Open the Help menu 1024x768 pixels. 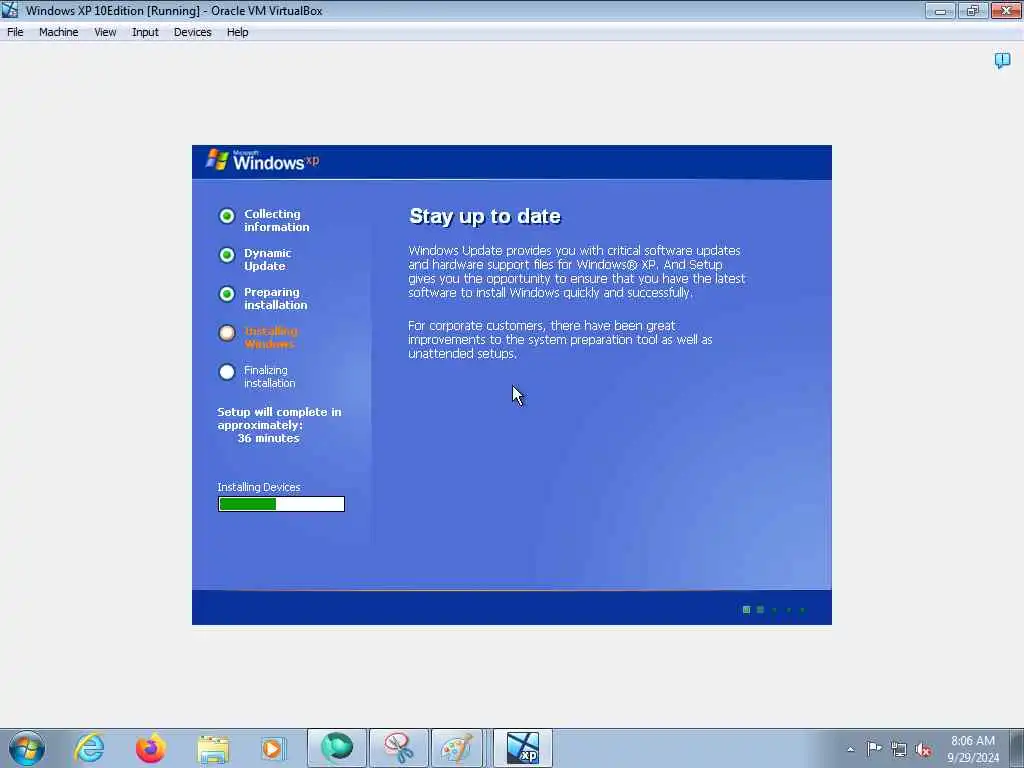(x=237, y=32)
